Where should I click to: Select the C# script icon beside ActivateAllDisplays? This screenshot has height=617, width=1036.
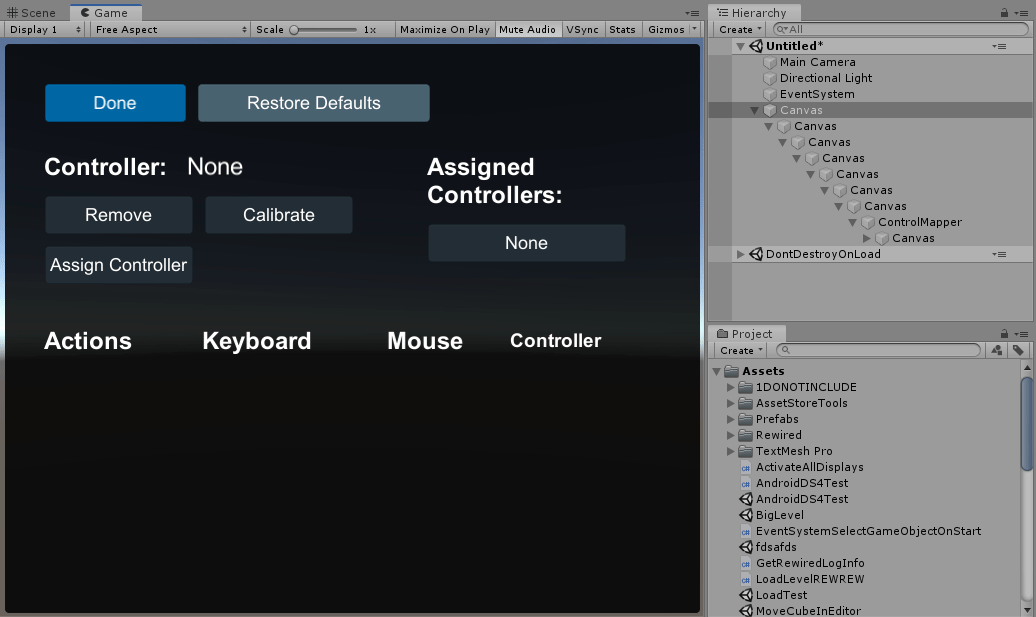(745, 467)
